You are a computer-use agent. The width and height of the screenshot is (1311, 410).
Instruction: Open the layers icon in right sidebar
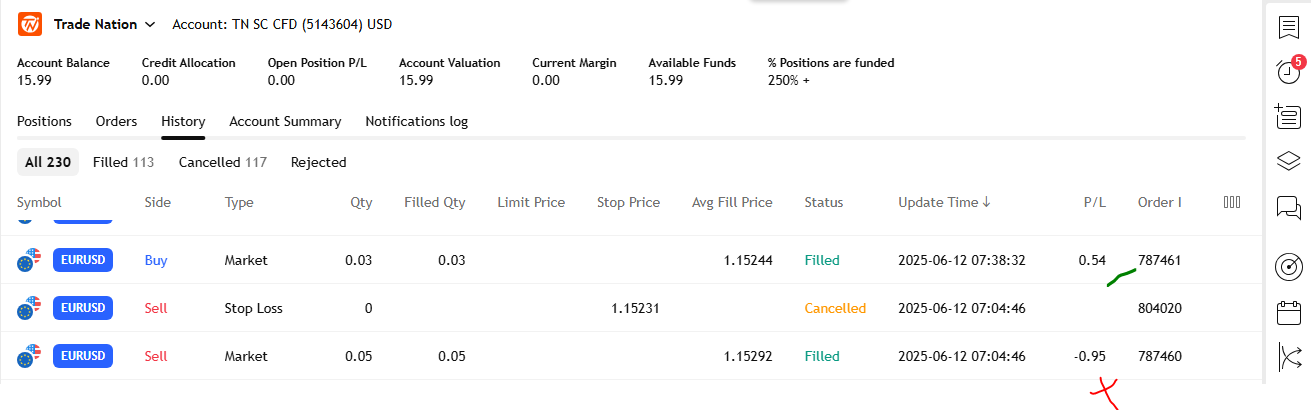coord(1289,161)
